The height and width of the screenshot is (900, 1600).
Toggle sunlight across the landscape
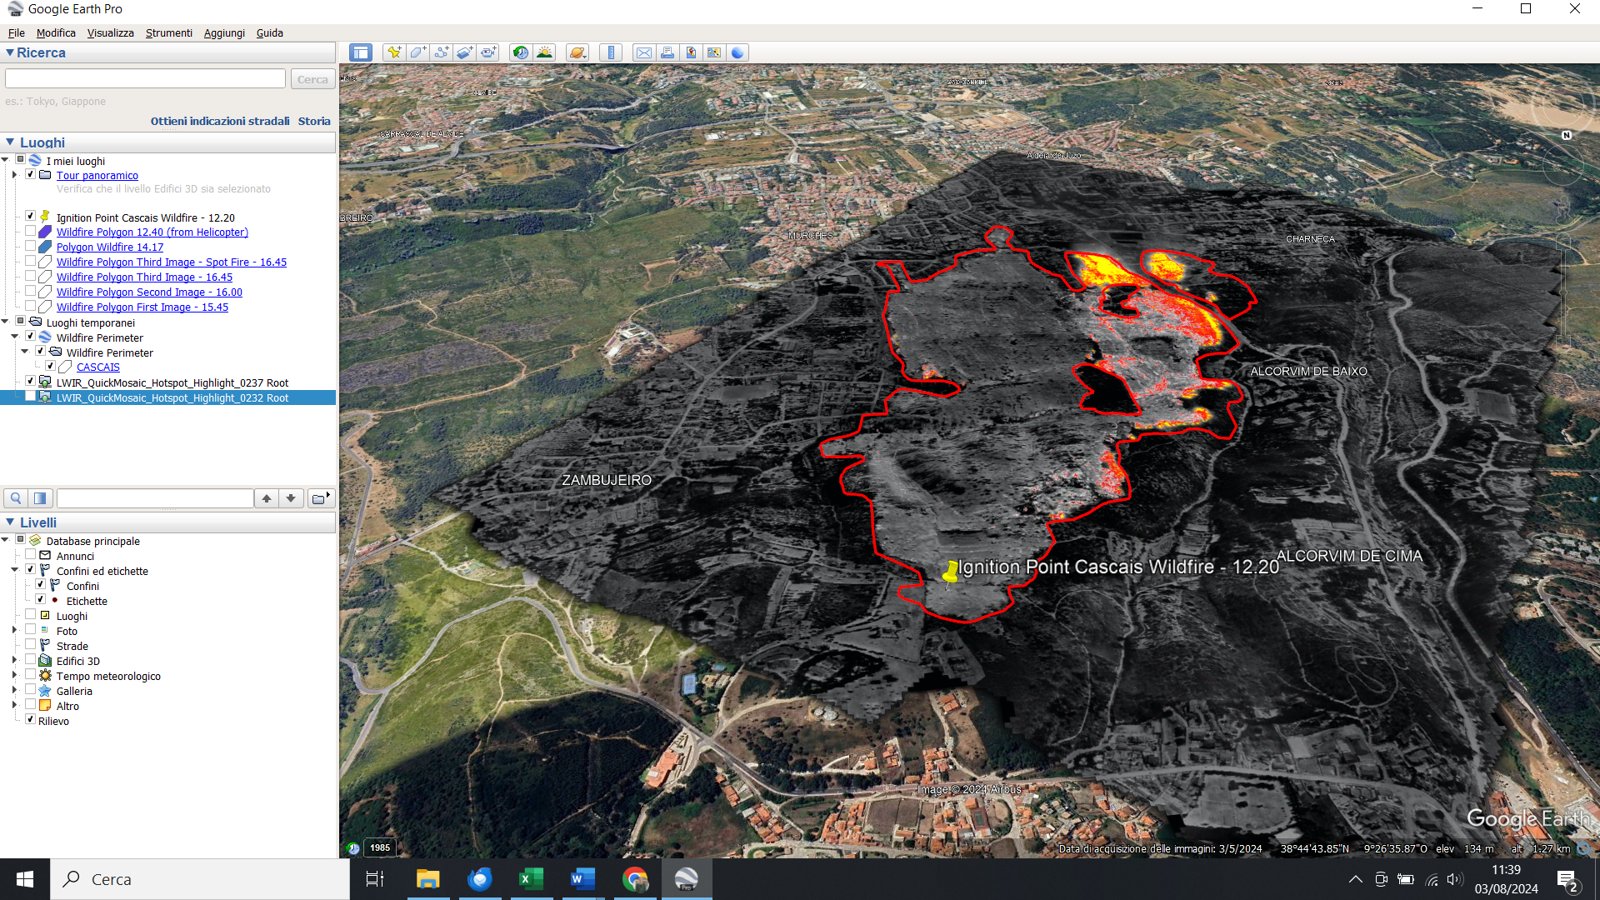(545, 53)
